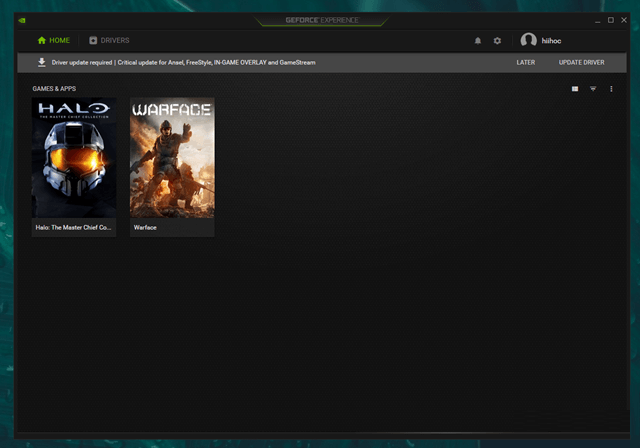This screenshot has width=640, height=448.
Task: Click the NVIDIA logo in title bar
Action: click(22, 20)
